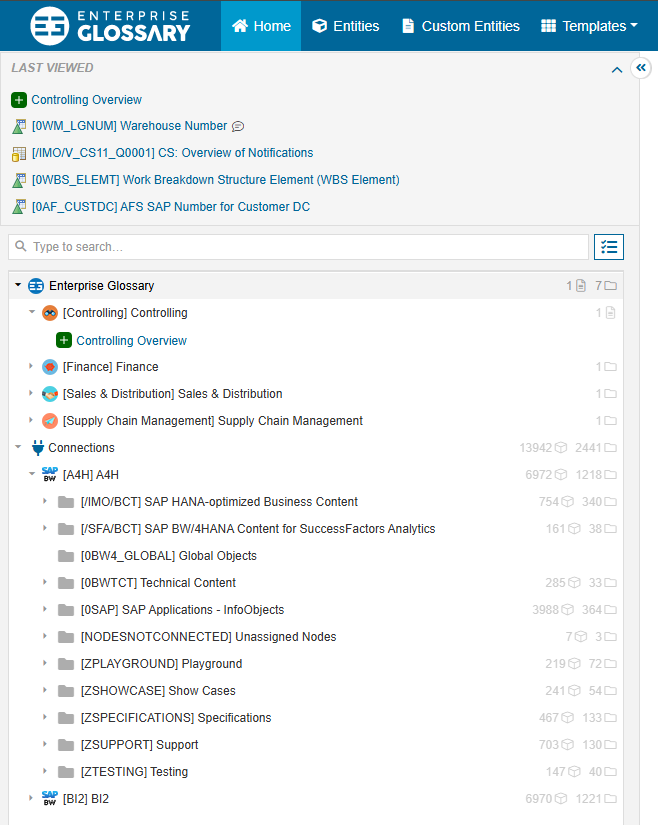Expand the [Finance] Finance node

click(x=31, y=367)
